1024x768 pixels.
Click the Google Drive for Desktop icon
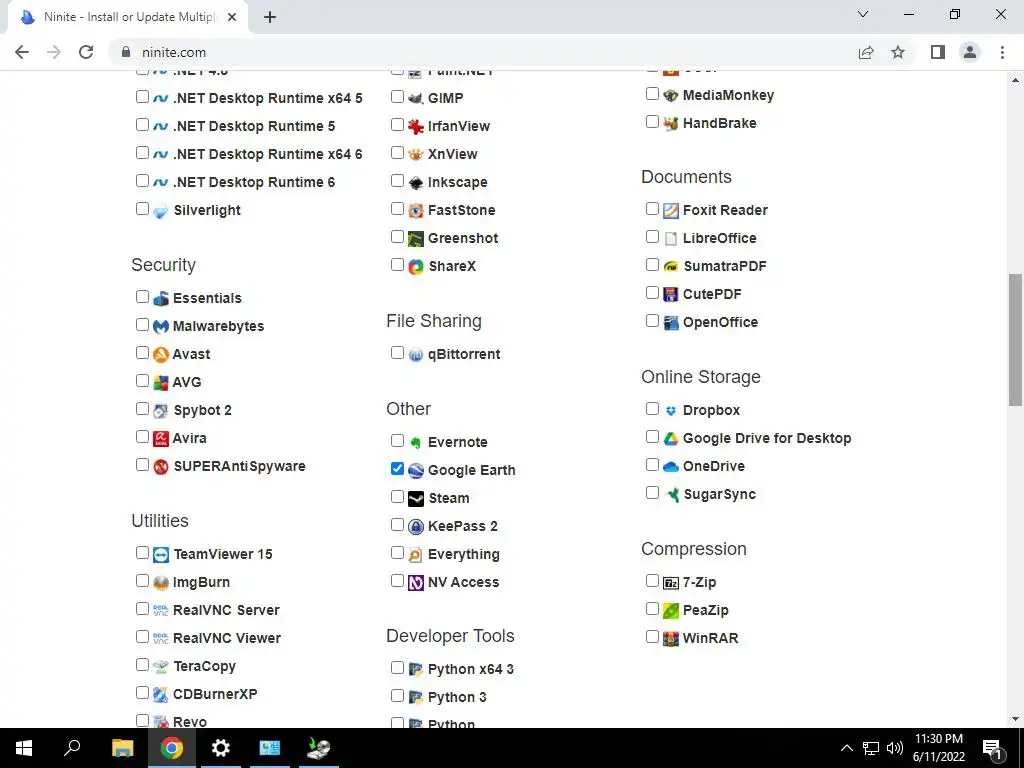(671, 438)
